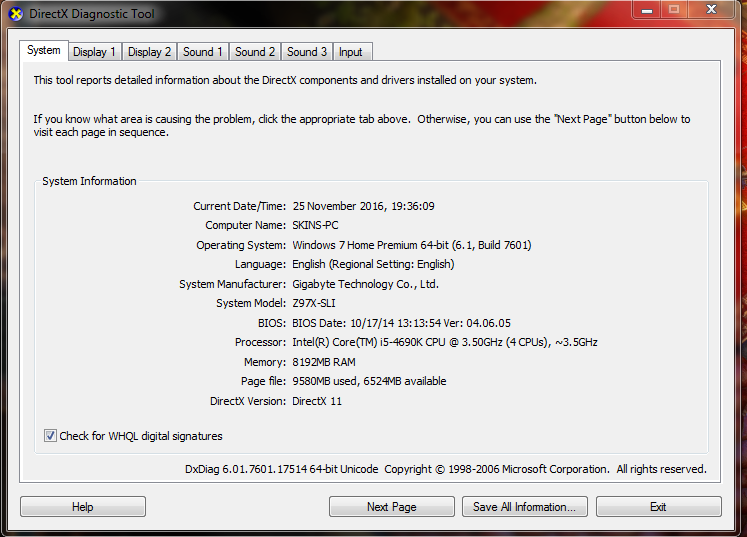Click the Memory label
Viewport: 747px width, 537px height.
pos(265,362)
